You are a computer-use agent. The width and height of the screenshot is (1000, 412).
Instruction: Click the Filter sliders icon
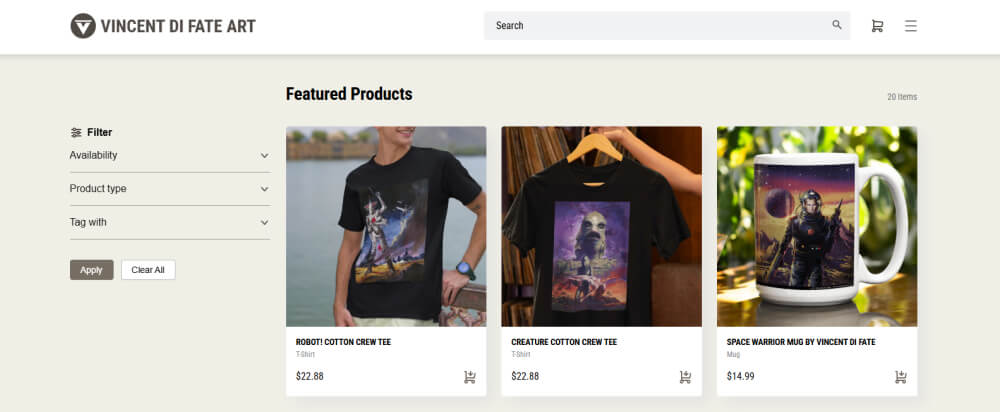(76, 133)
